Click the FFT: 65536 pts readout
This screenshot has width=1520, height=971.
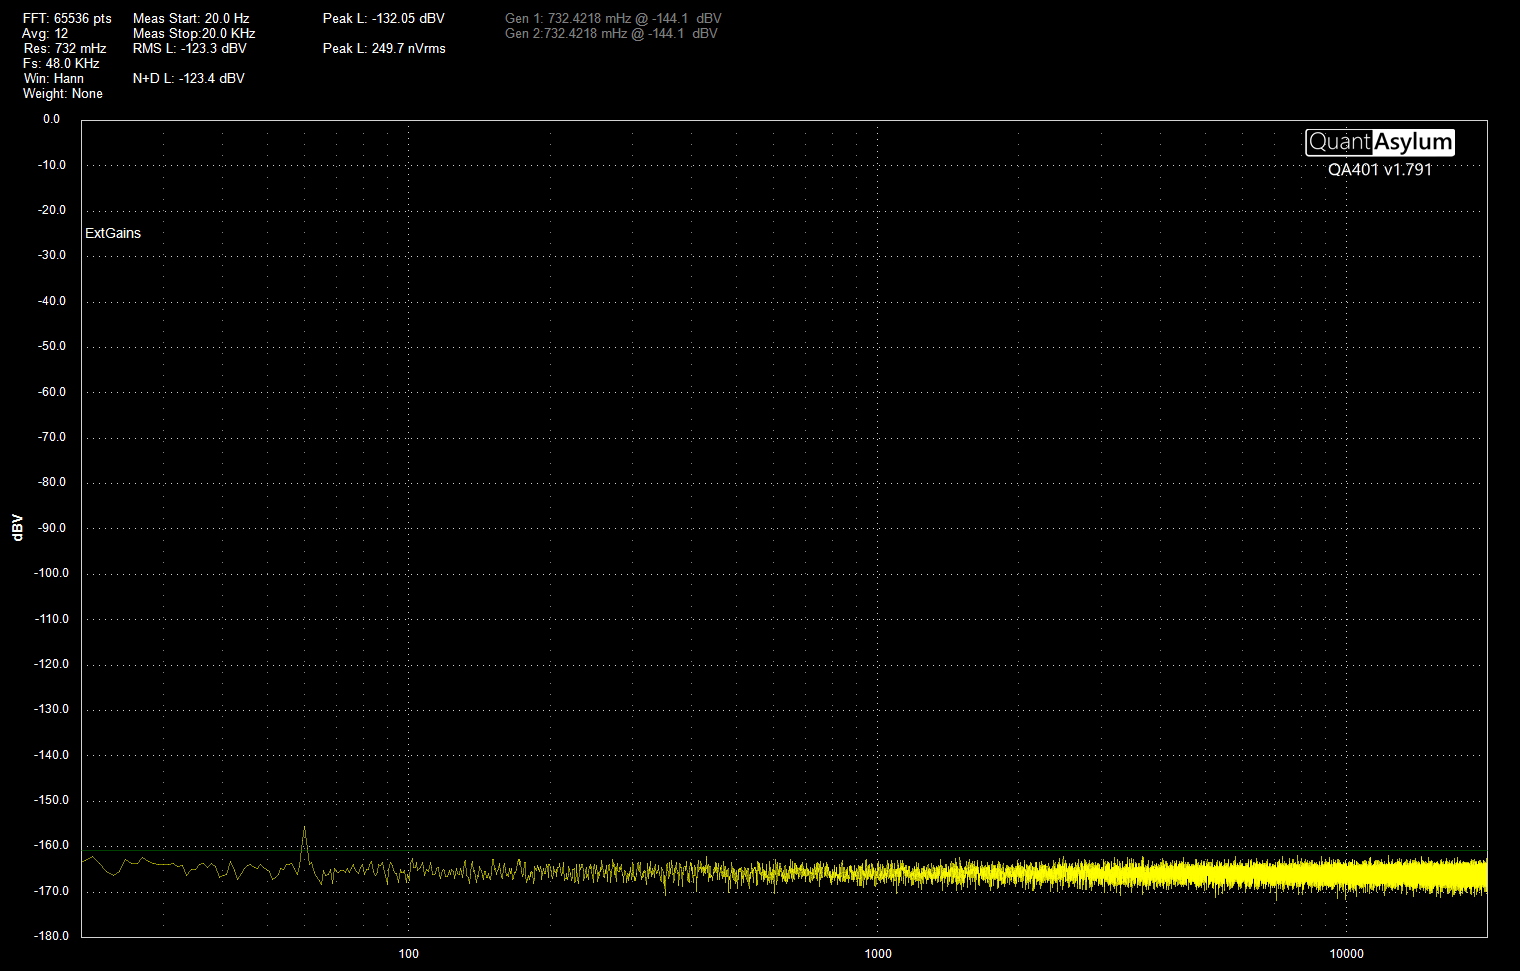tap(67, 19)
